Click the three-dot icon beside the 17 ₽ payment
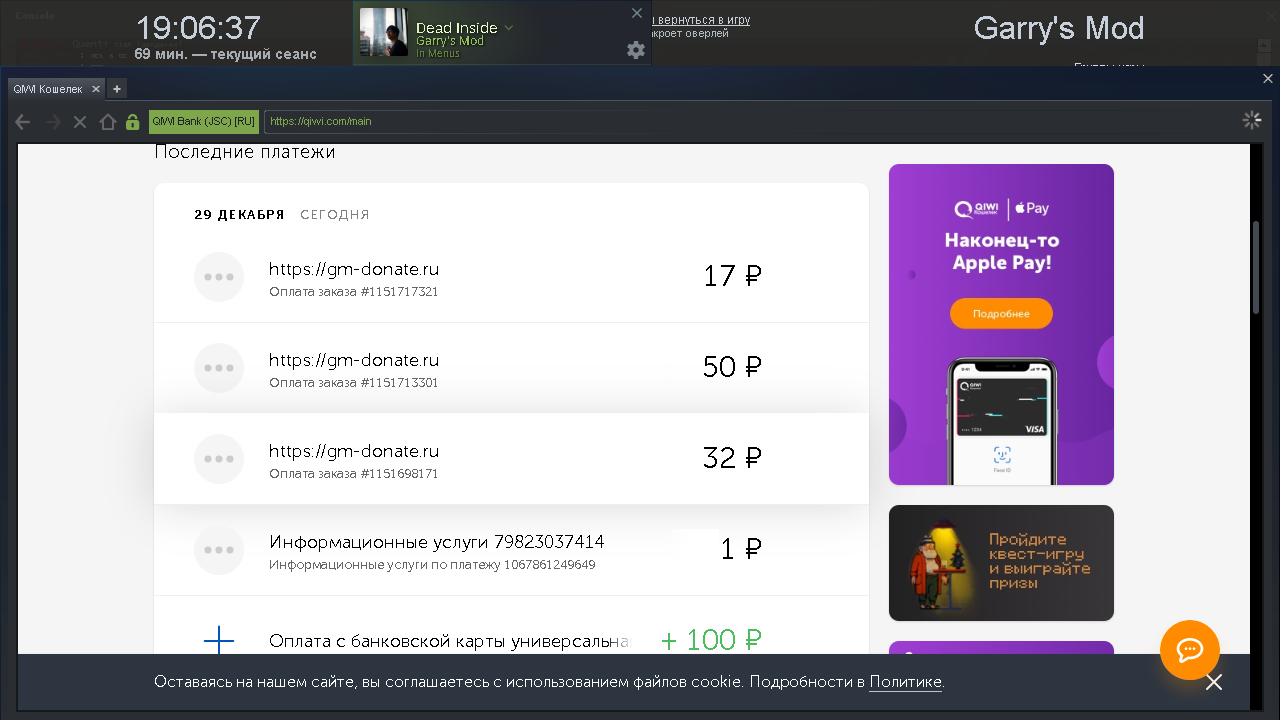This screenshot has width=1280, height=720. 218,277
